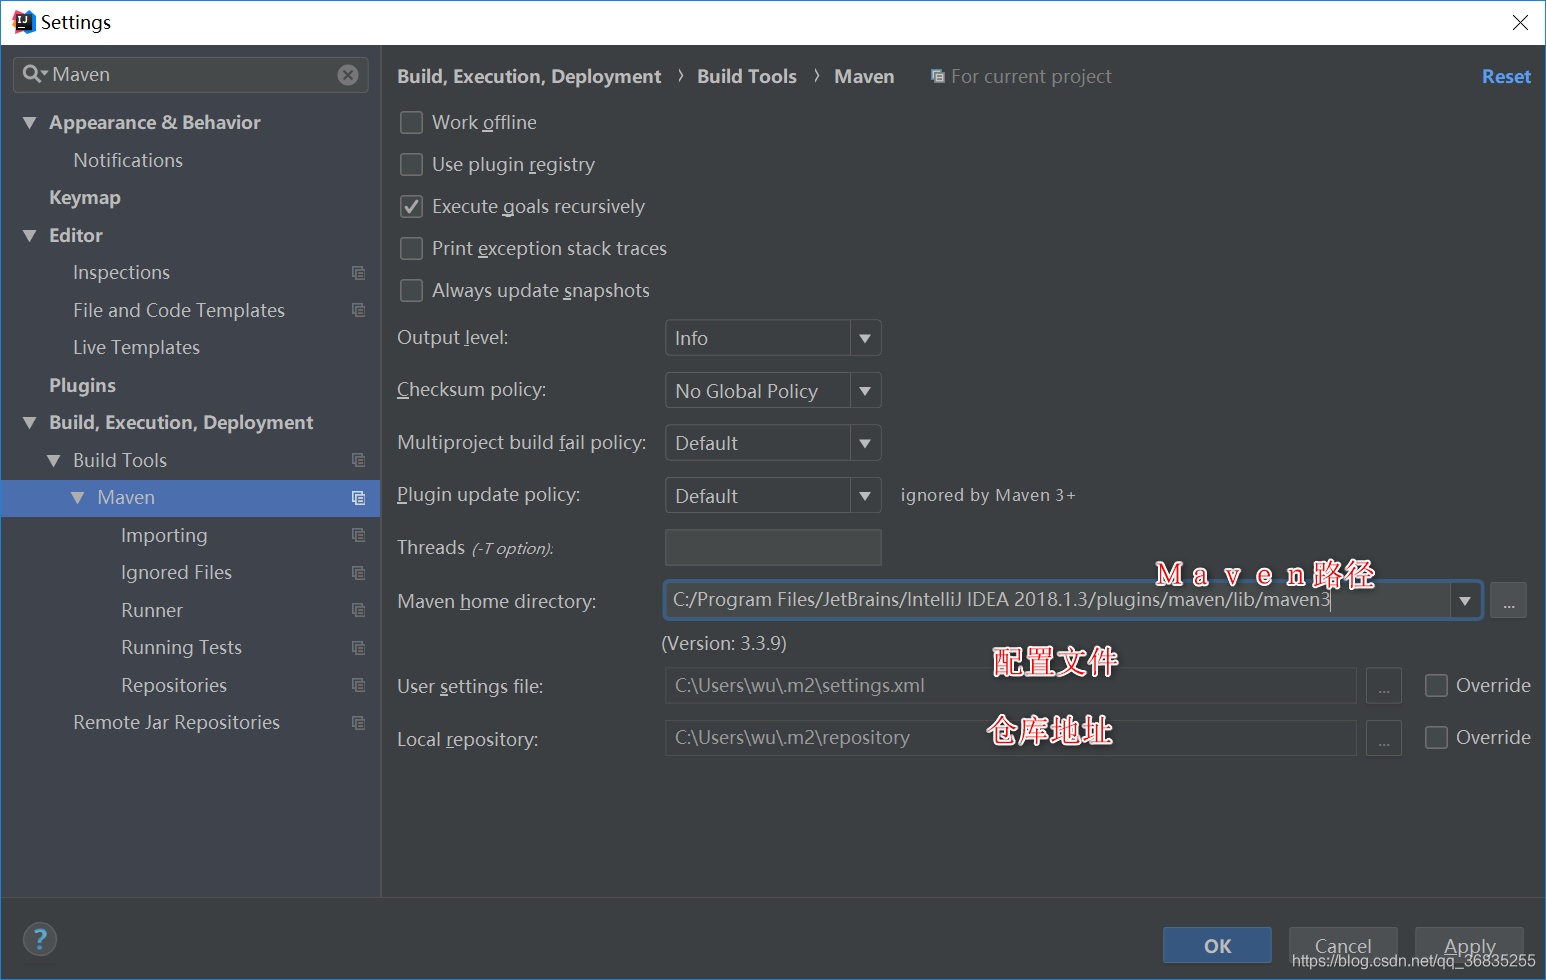
Task: Collapse the Maven tree node
Action: [78, 498]
